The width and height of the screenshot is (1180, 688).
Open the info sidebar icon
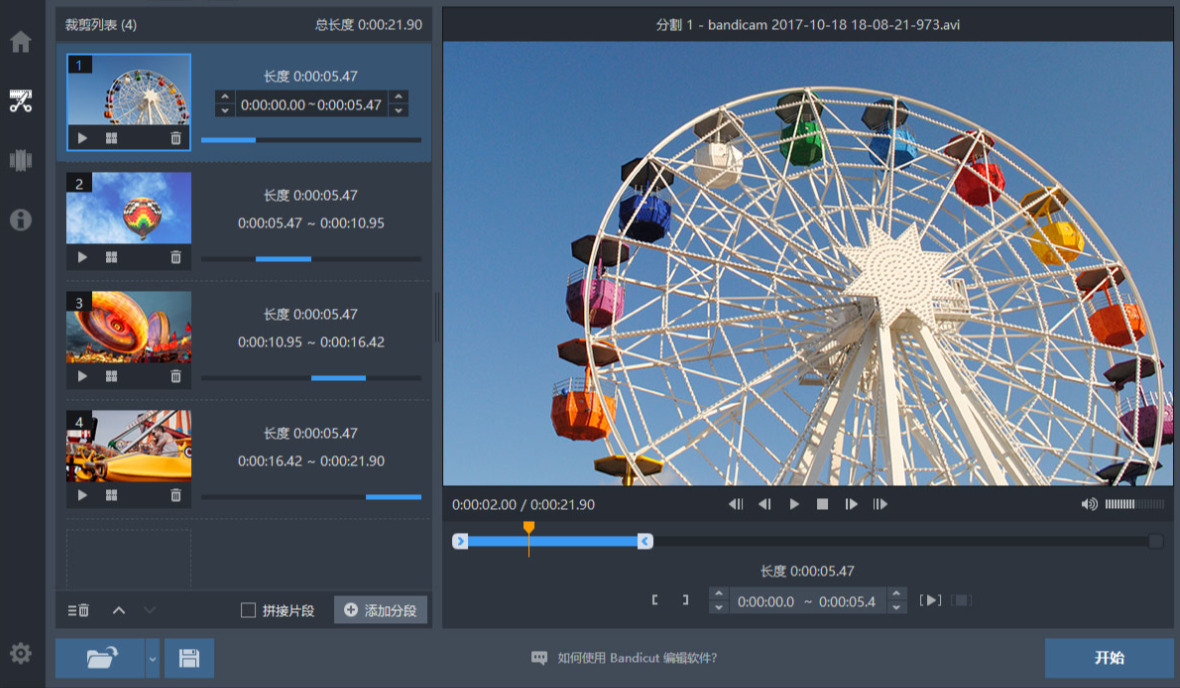coord(20,219)
